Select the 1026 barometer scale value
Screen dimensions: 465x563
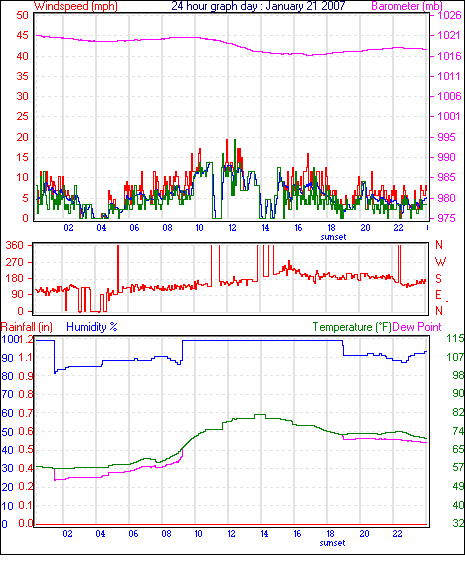click(x=449, y=15)
